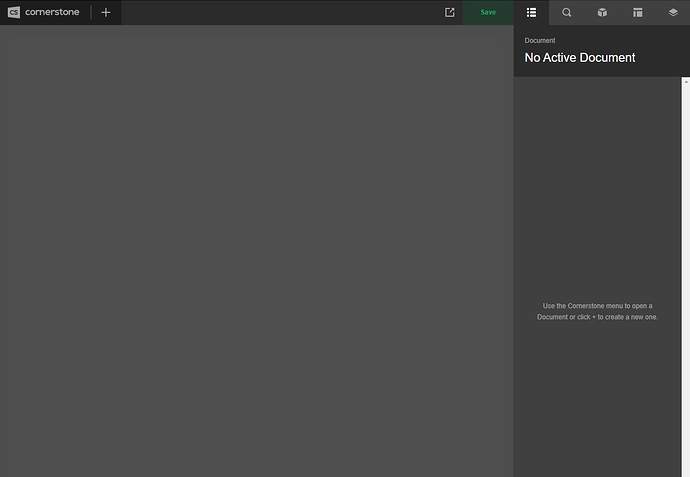690x477 pixels.
Task: Click the divider between logo and plus icon
Action: pos(91,12)
